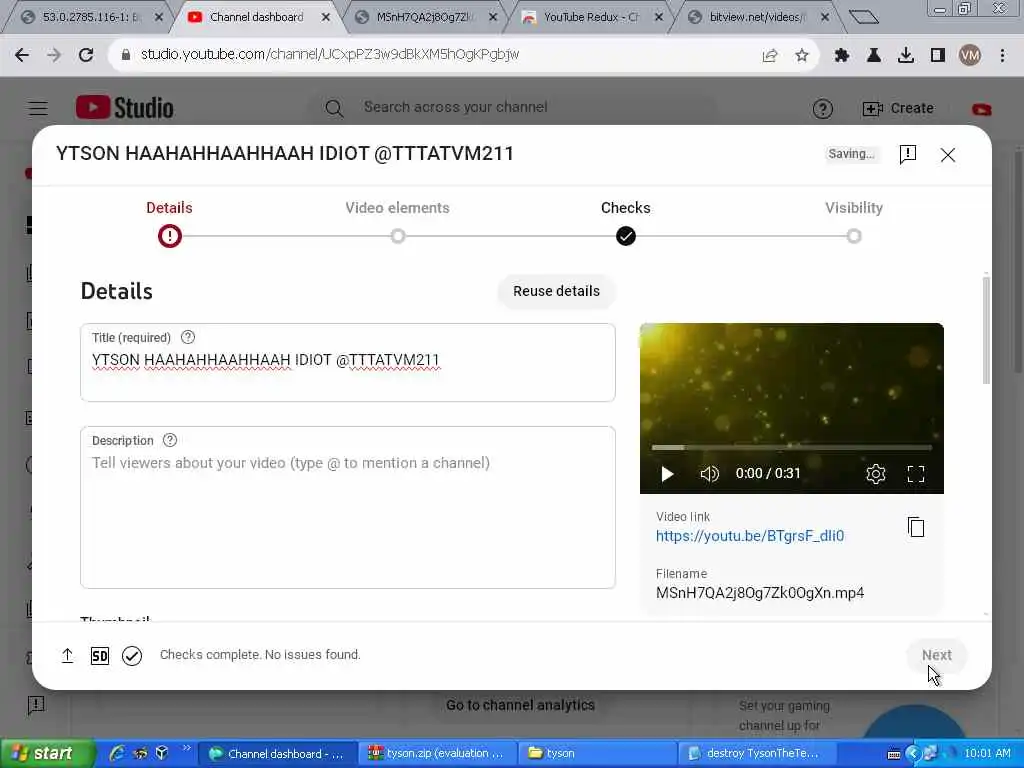The height and width of the screenshot is (768, 1024).
Task: Click the checks complete checkmark icon
Action: (x=132, y=656)
